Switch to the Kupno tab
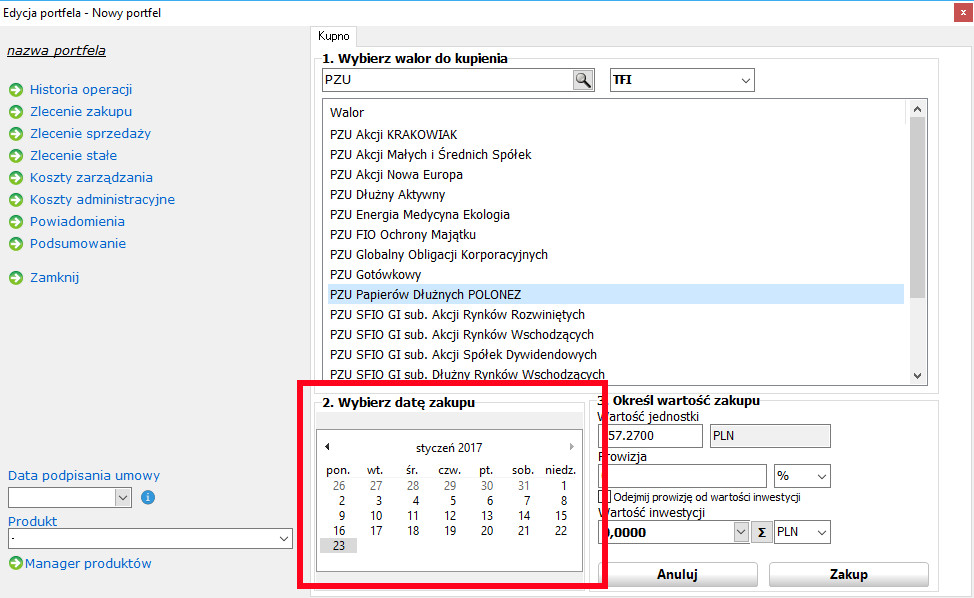Viewport: 974px width, 598px height. pos(333,36)
